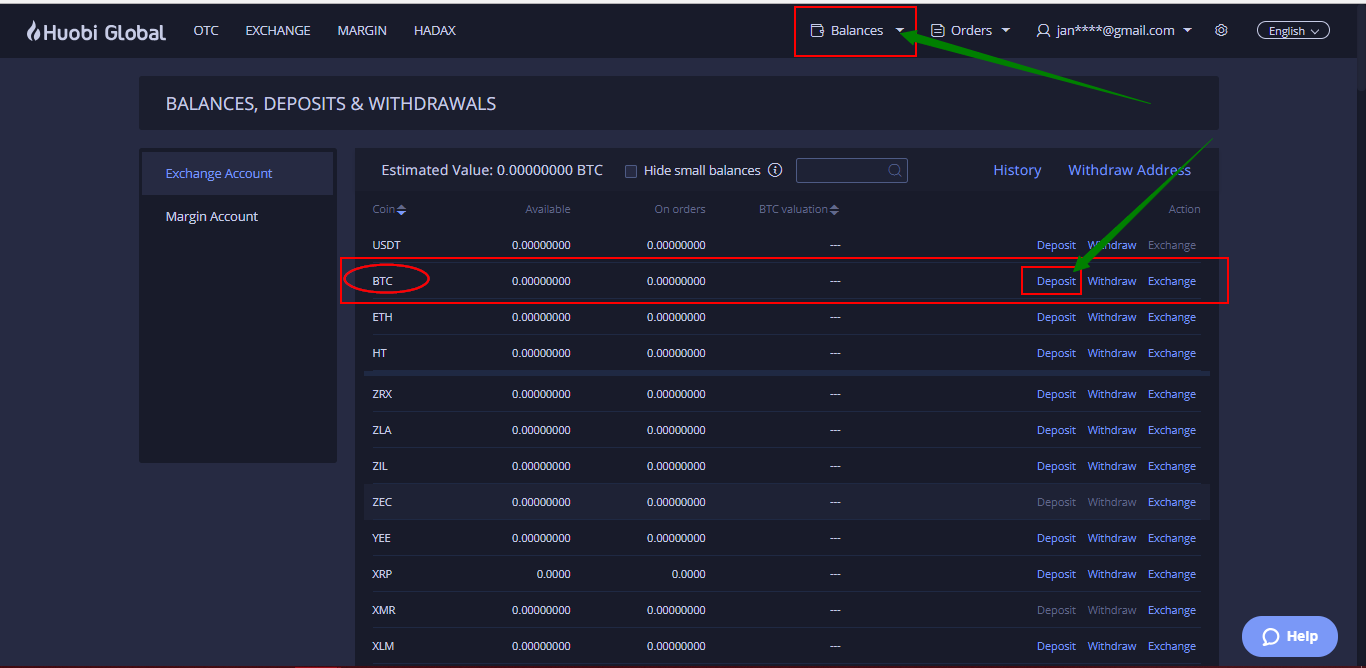Image resolution: width=1366 pixels, height=668 pixels.
Task: Click Deposit in the ETH row
Action: [x=1056, y=317]
